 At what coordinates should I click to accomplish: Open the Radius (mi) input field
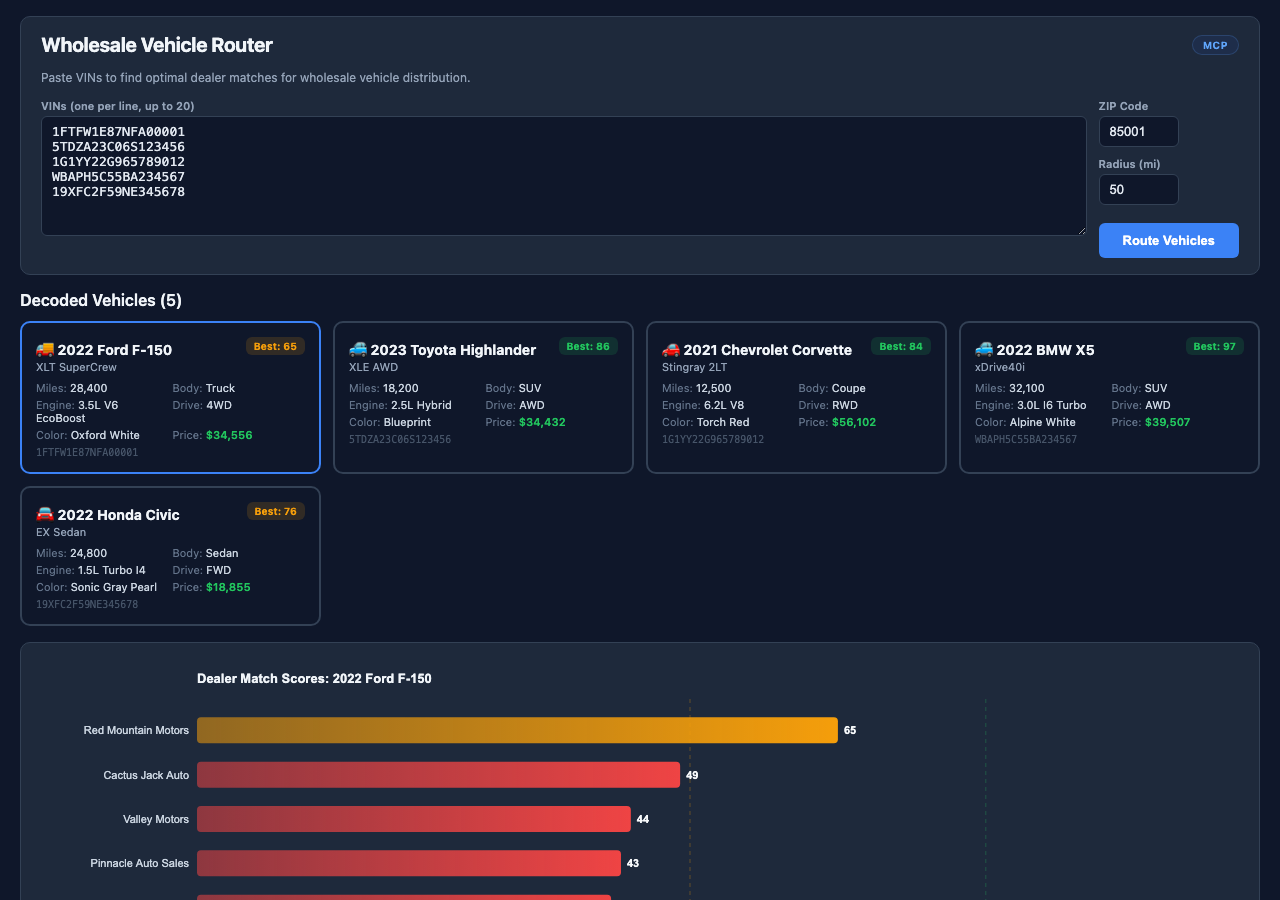[1138, 189]
